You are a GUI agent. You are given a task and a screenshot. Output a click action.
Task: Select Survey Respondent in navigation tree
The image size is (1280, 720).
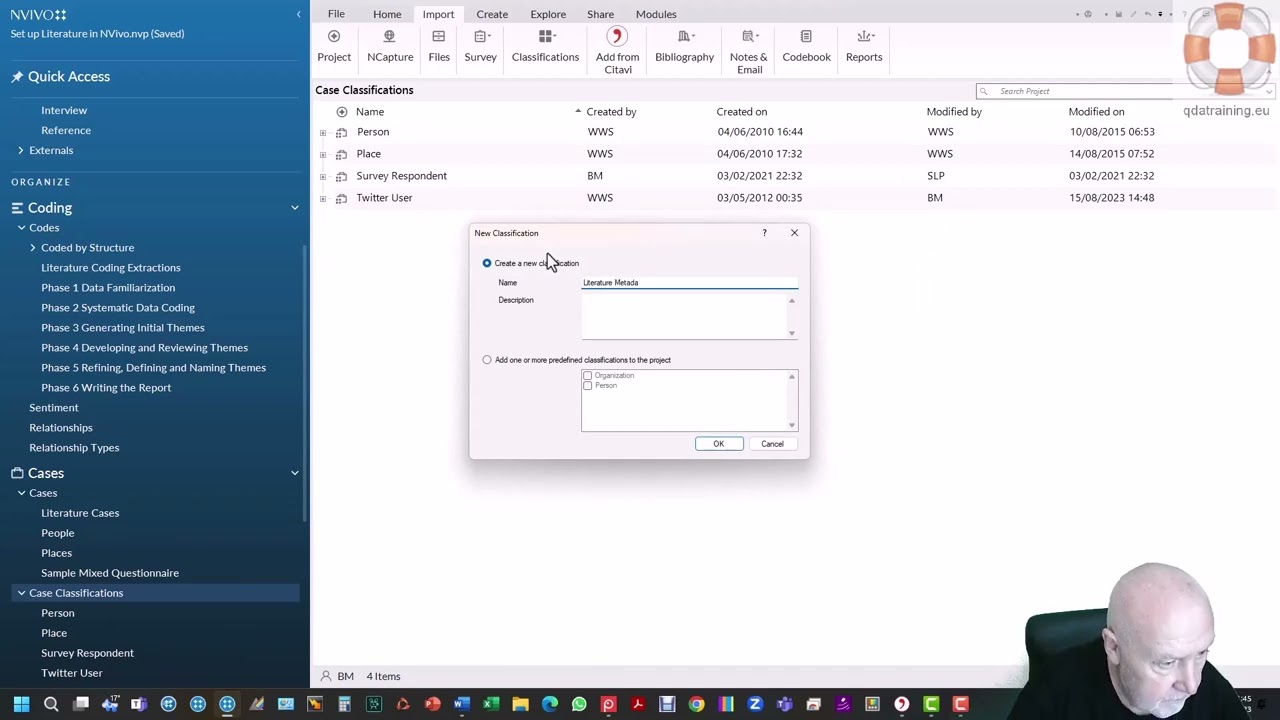87,653
